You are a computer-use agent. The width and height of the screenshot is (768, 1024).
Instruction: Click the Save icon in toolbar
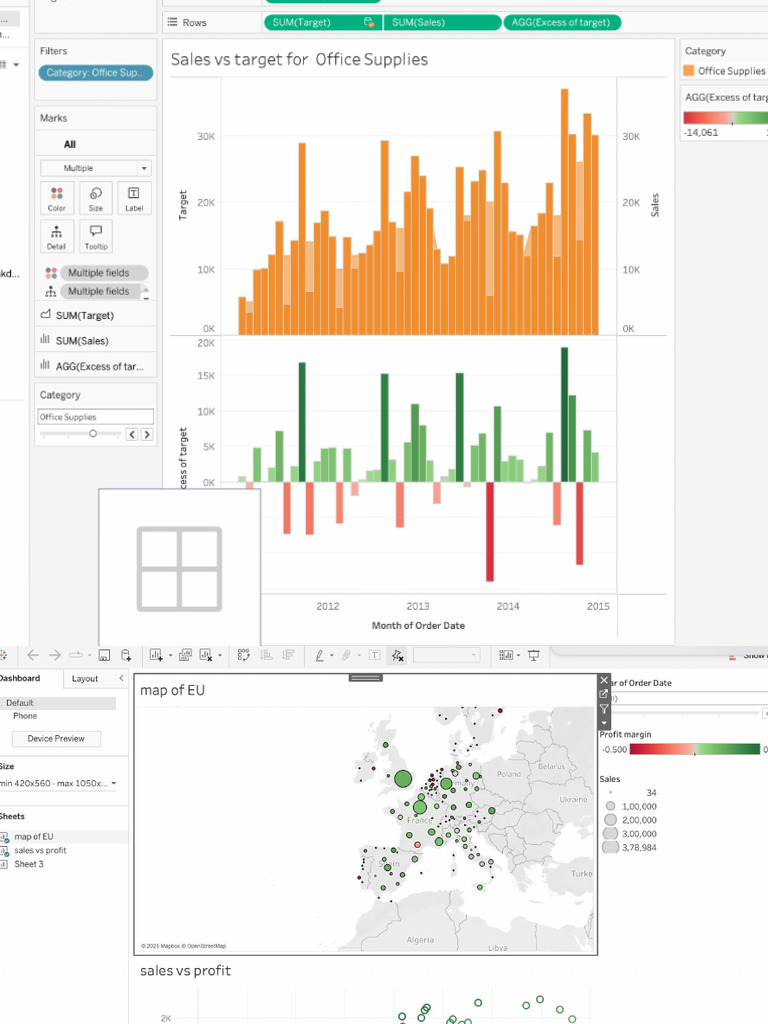(104, 655)
